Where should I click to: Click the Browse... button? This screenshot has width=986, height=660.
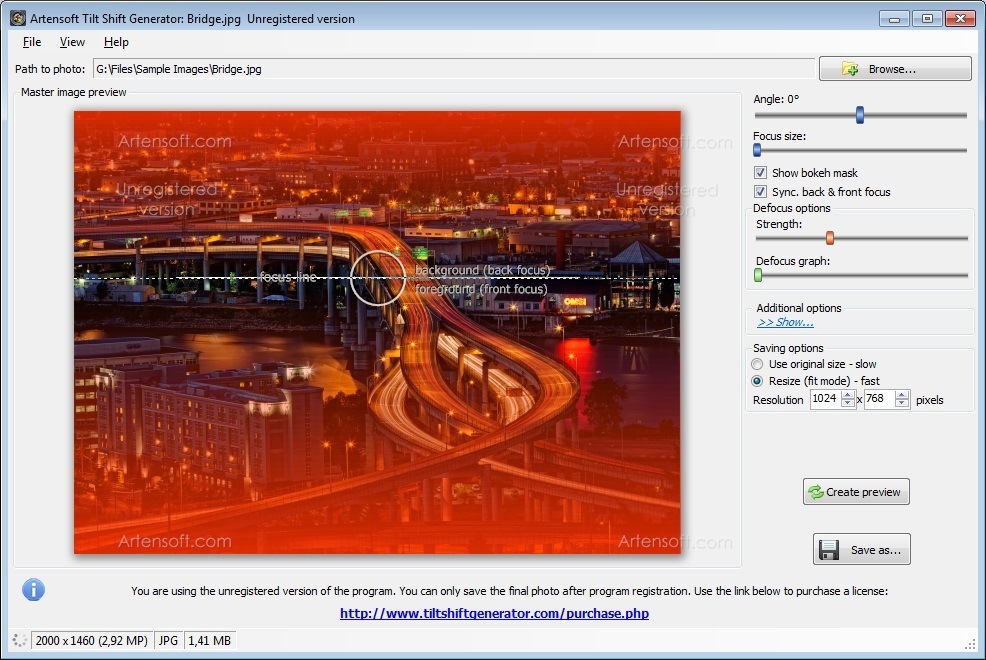pyautogui.click(x=895, y=68)
